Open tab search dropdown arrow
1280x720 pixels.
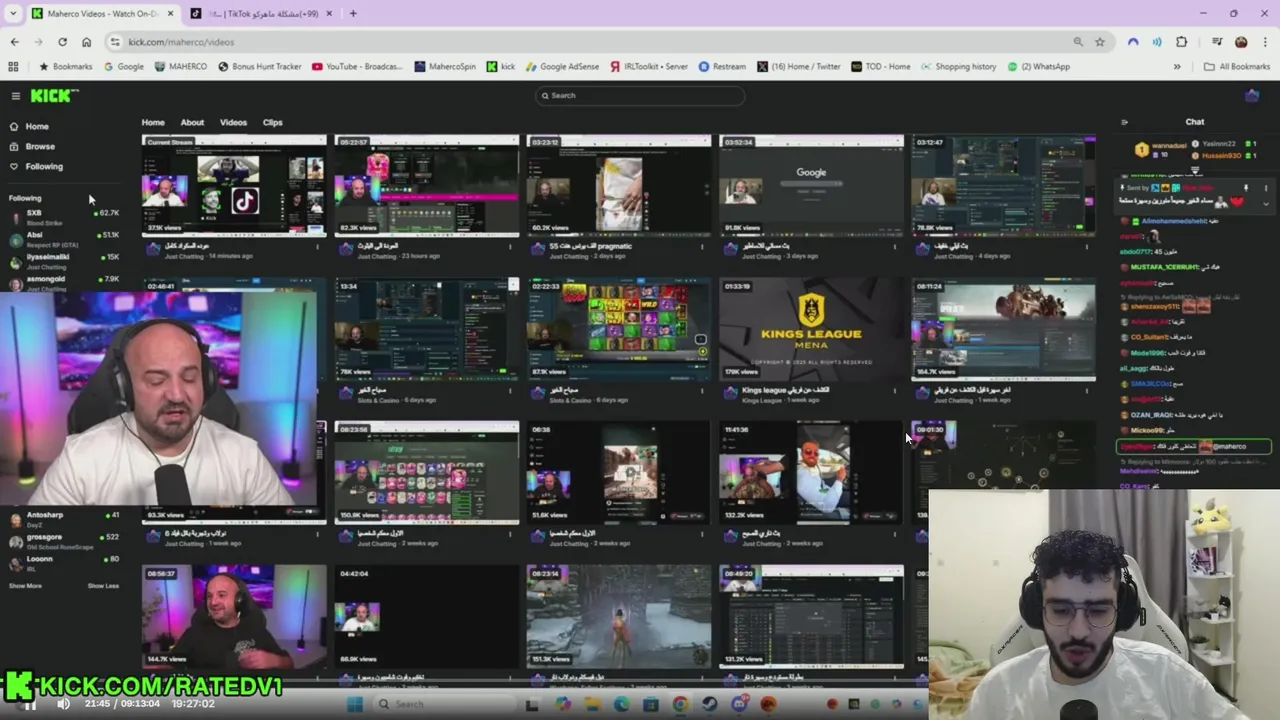(x=13, y=13)
